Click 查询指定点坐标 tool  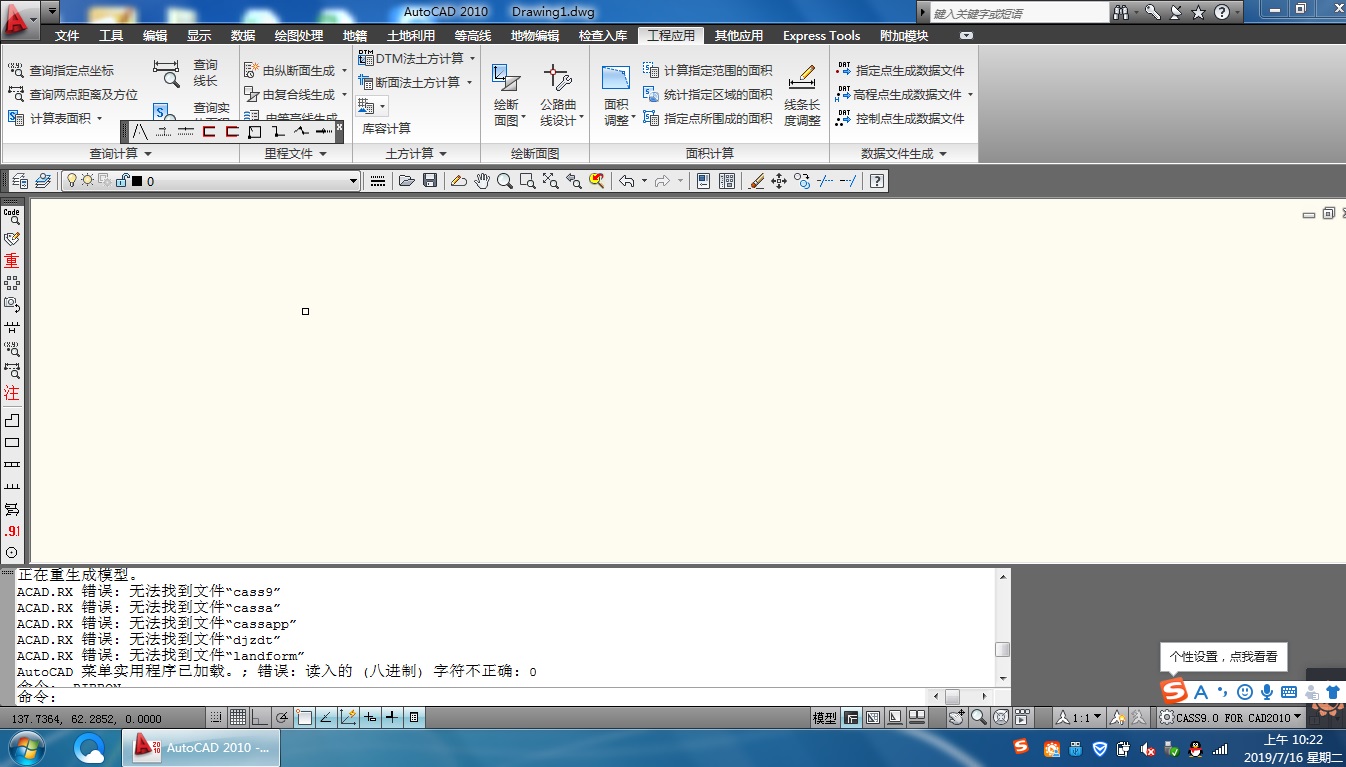click(x=61, y=70)
